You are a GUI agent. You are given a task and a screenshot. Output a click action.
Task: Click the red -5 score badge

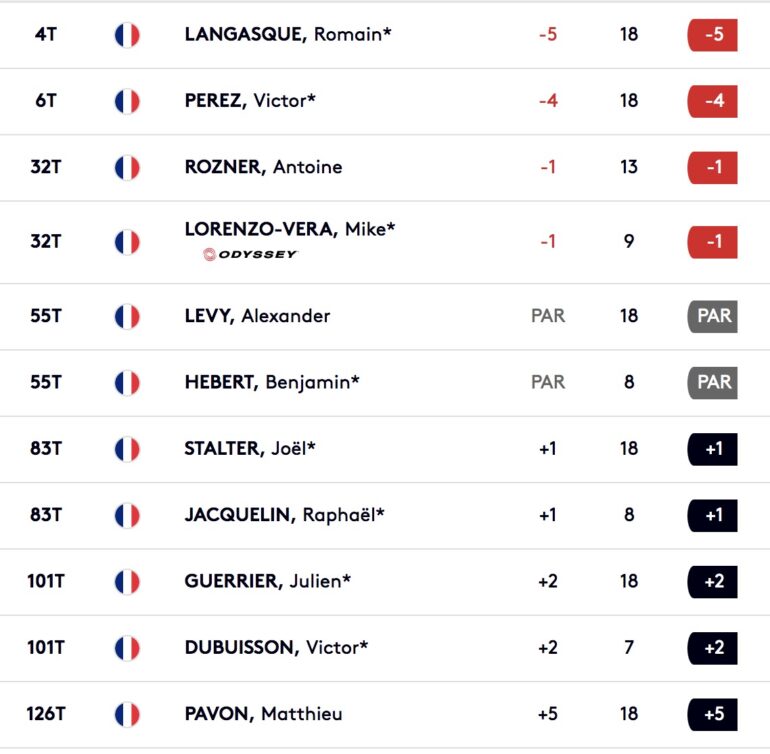(712, 35)
